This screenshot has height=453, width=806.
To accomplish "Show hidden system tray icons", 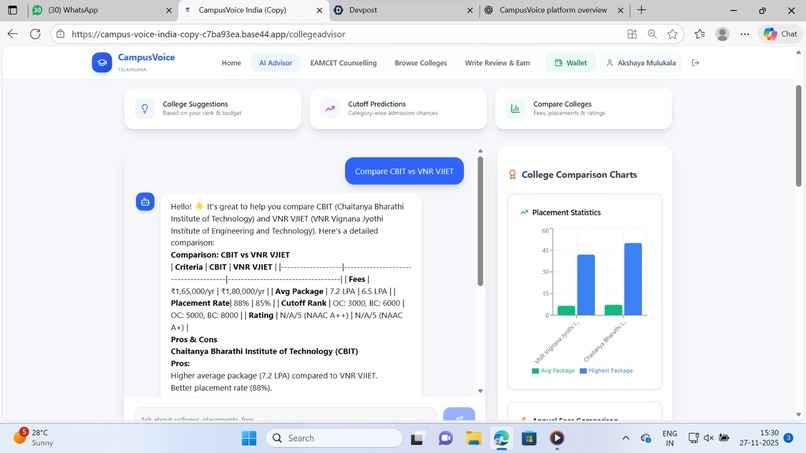I will click(626, 438).
